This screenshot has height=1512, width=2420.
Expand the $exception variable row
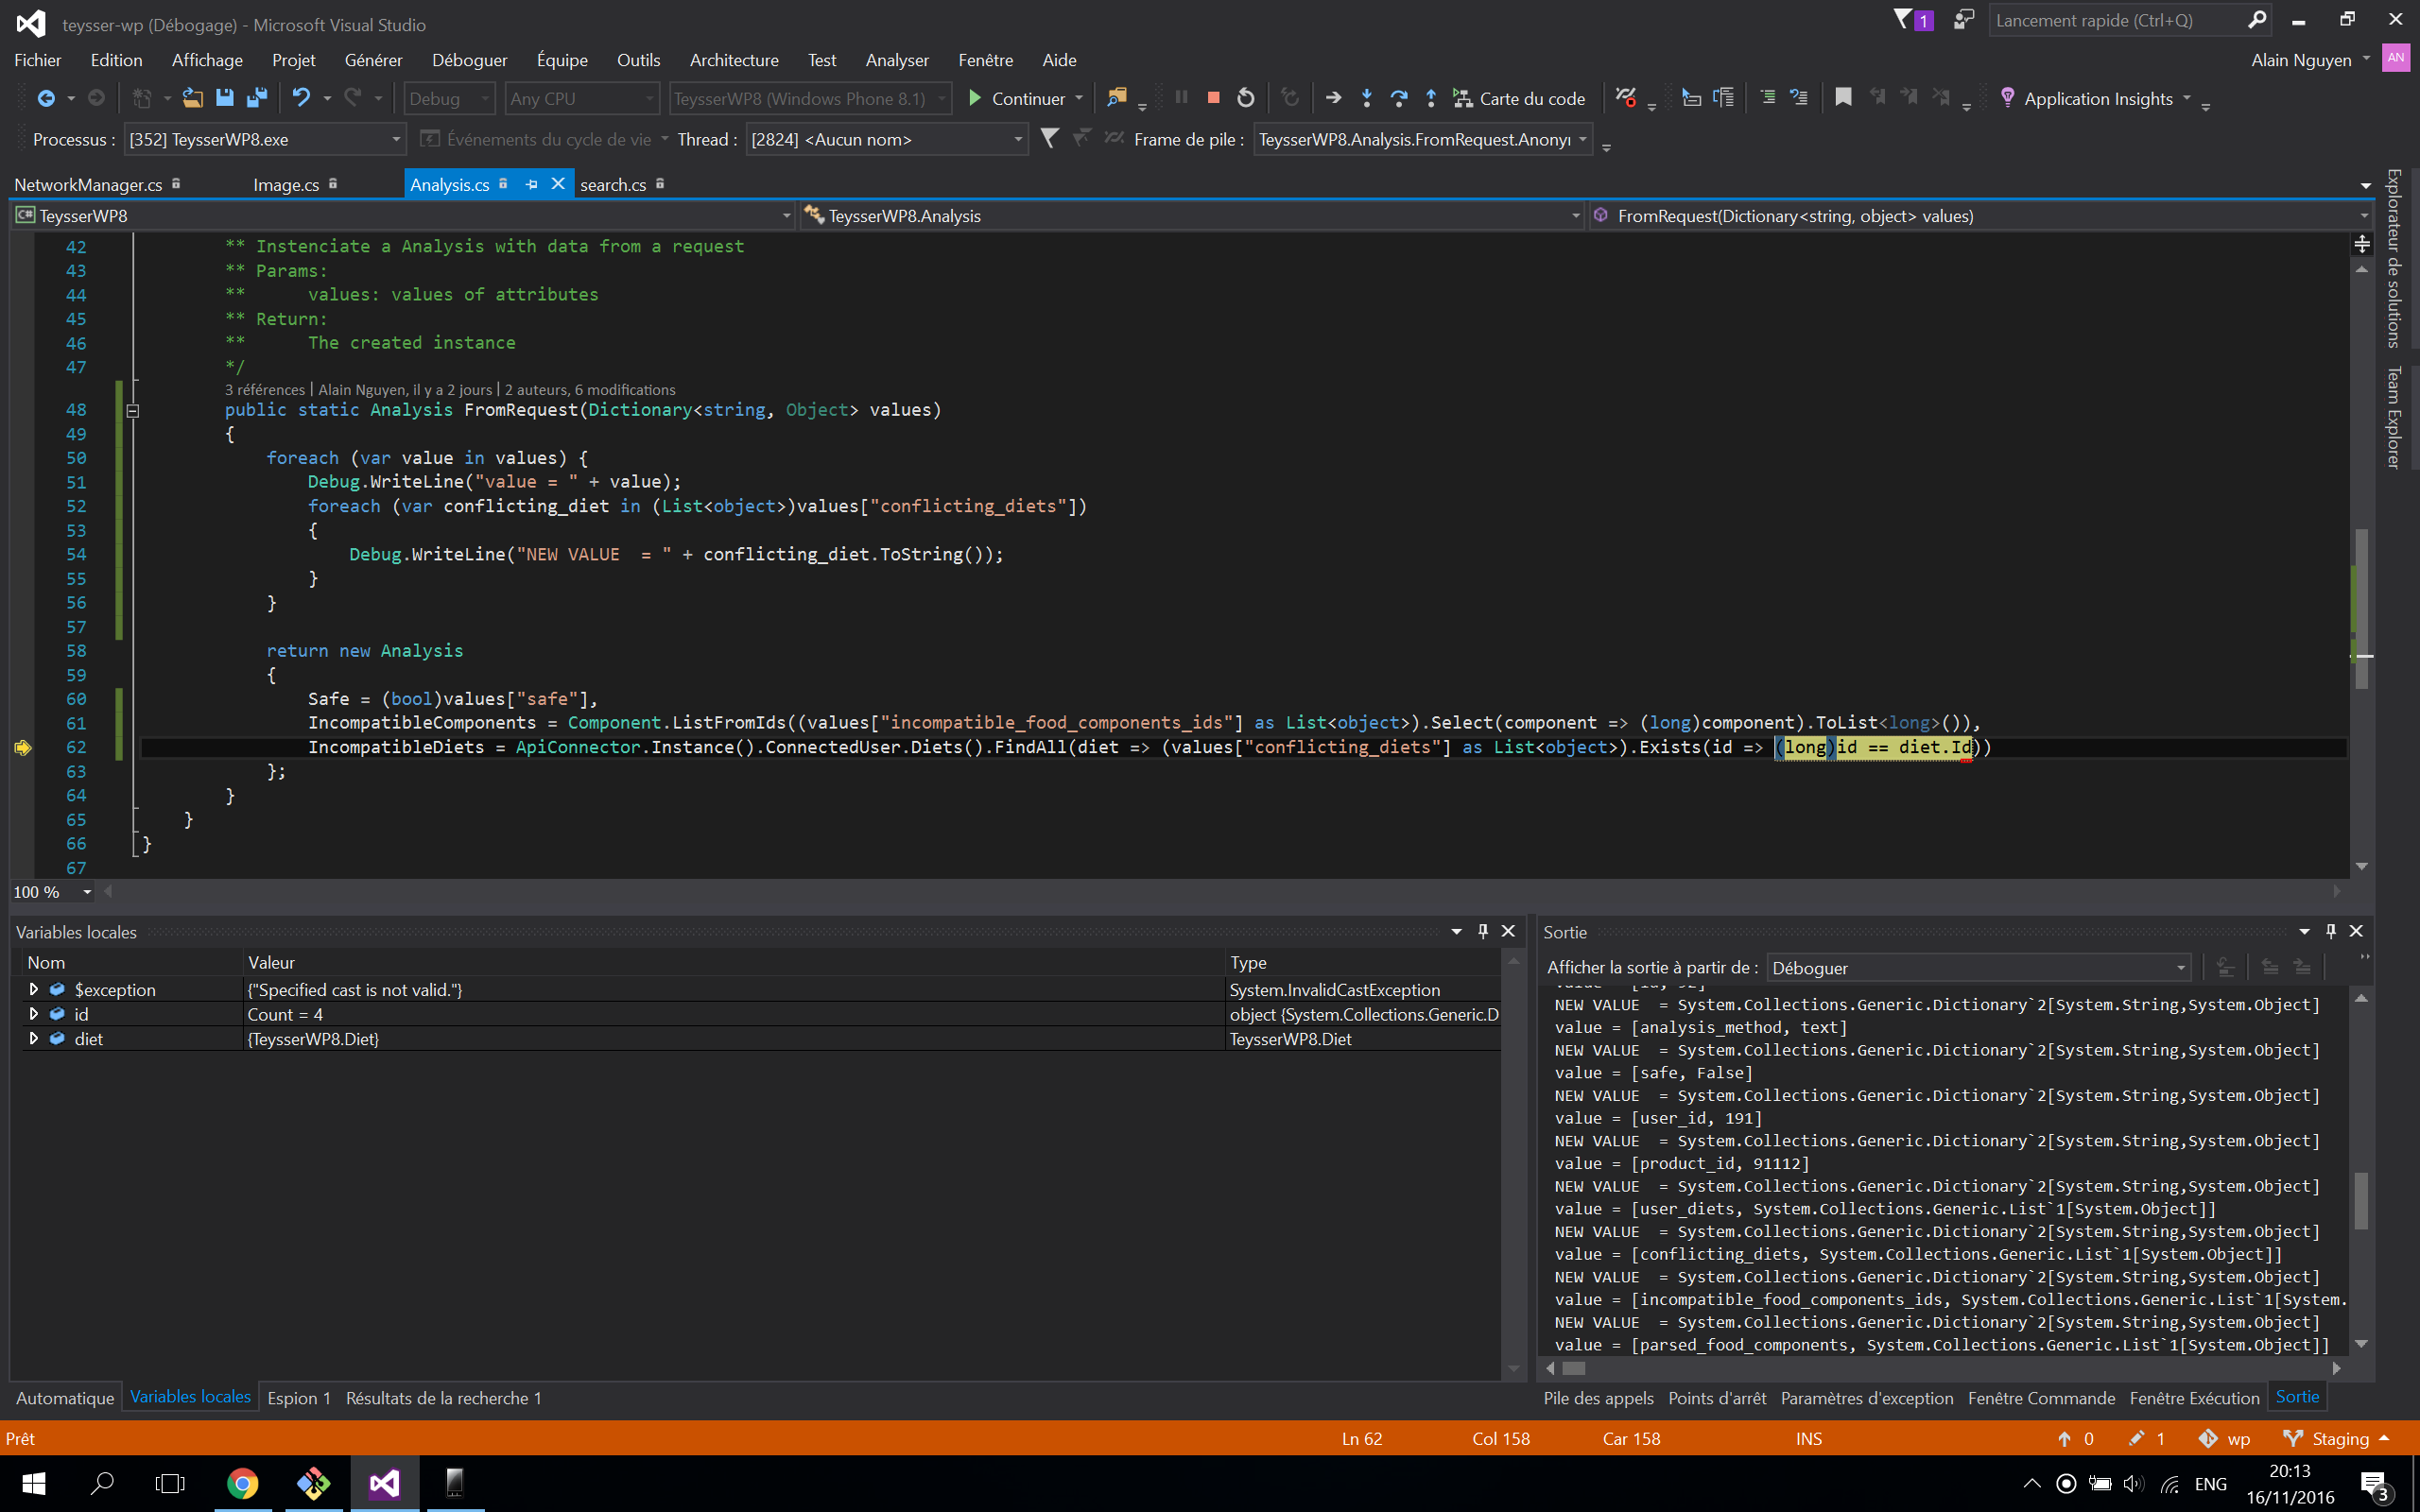(x=34, y=989)
